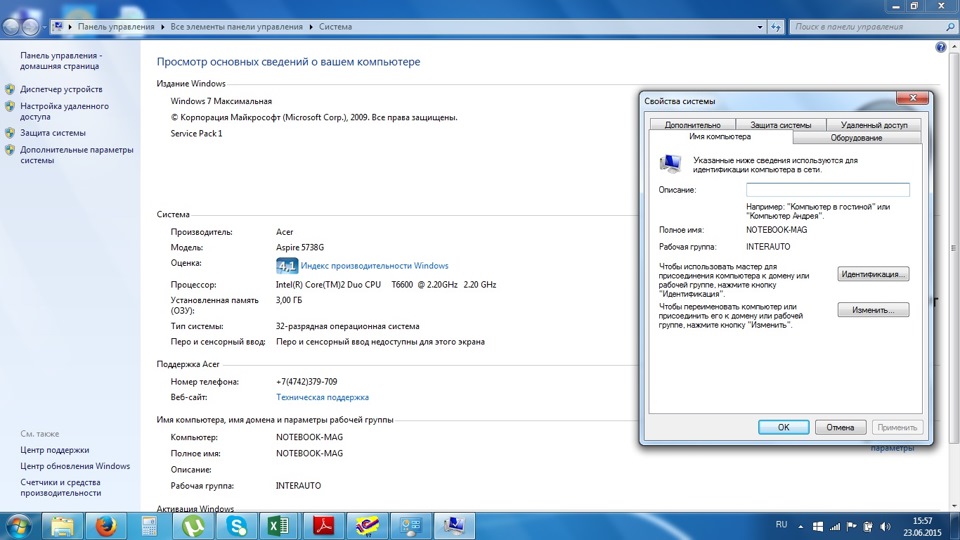Click computer name value 'NOTEBOOK-MAG' in Компьютер row
This screenshot has width=960, height=540.
click(309, 437)
